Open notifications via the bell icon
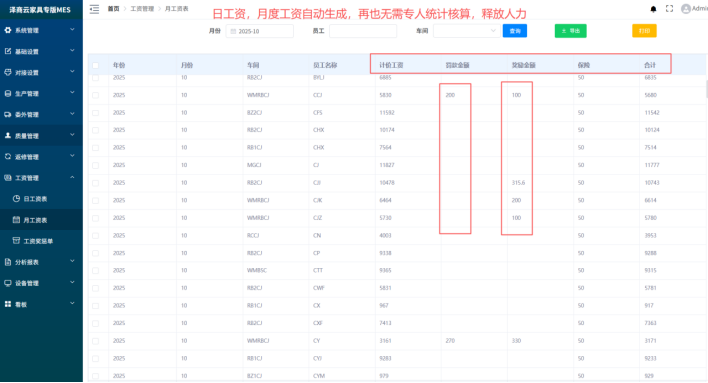The height and width of the screenshot is (383, 708). point(653,9)
